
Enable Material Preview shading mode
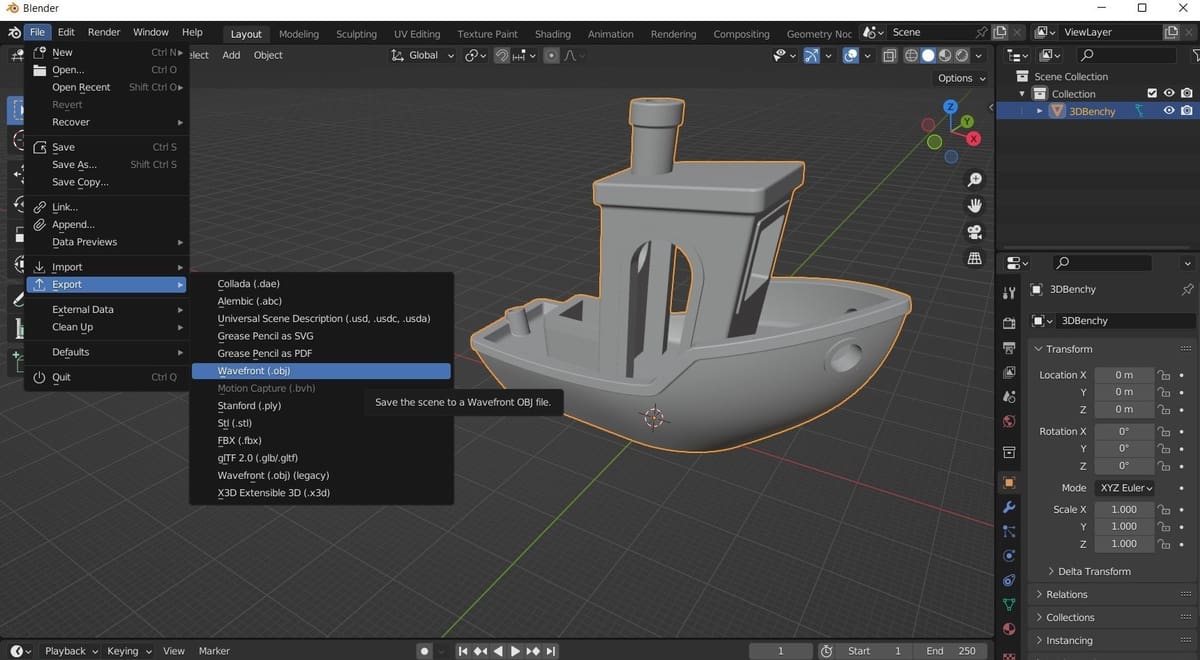click(944, 55)
